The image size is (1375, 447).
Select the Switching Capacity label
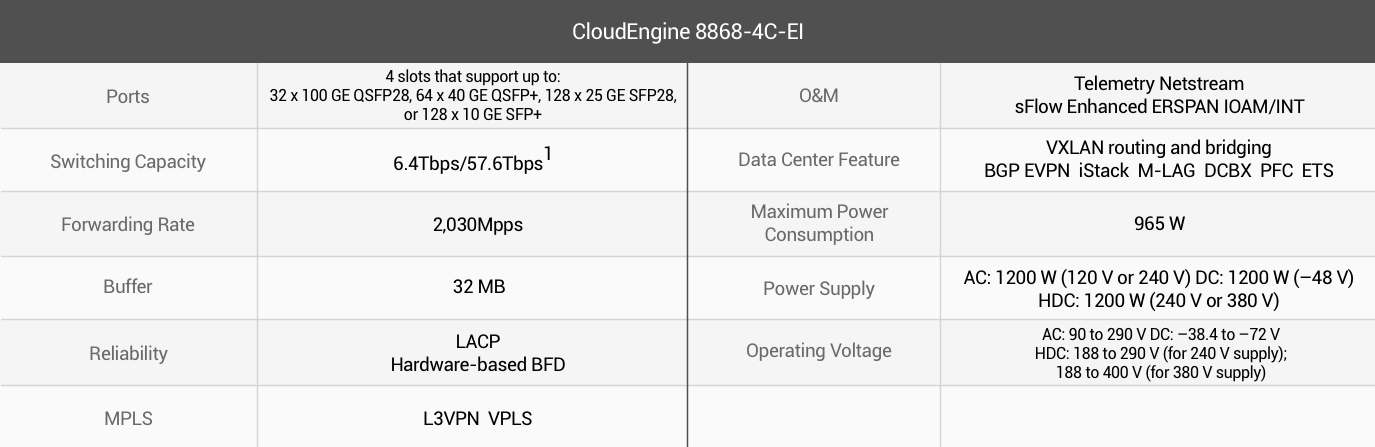point(128,161)
